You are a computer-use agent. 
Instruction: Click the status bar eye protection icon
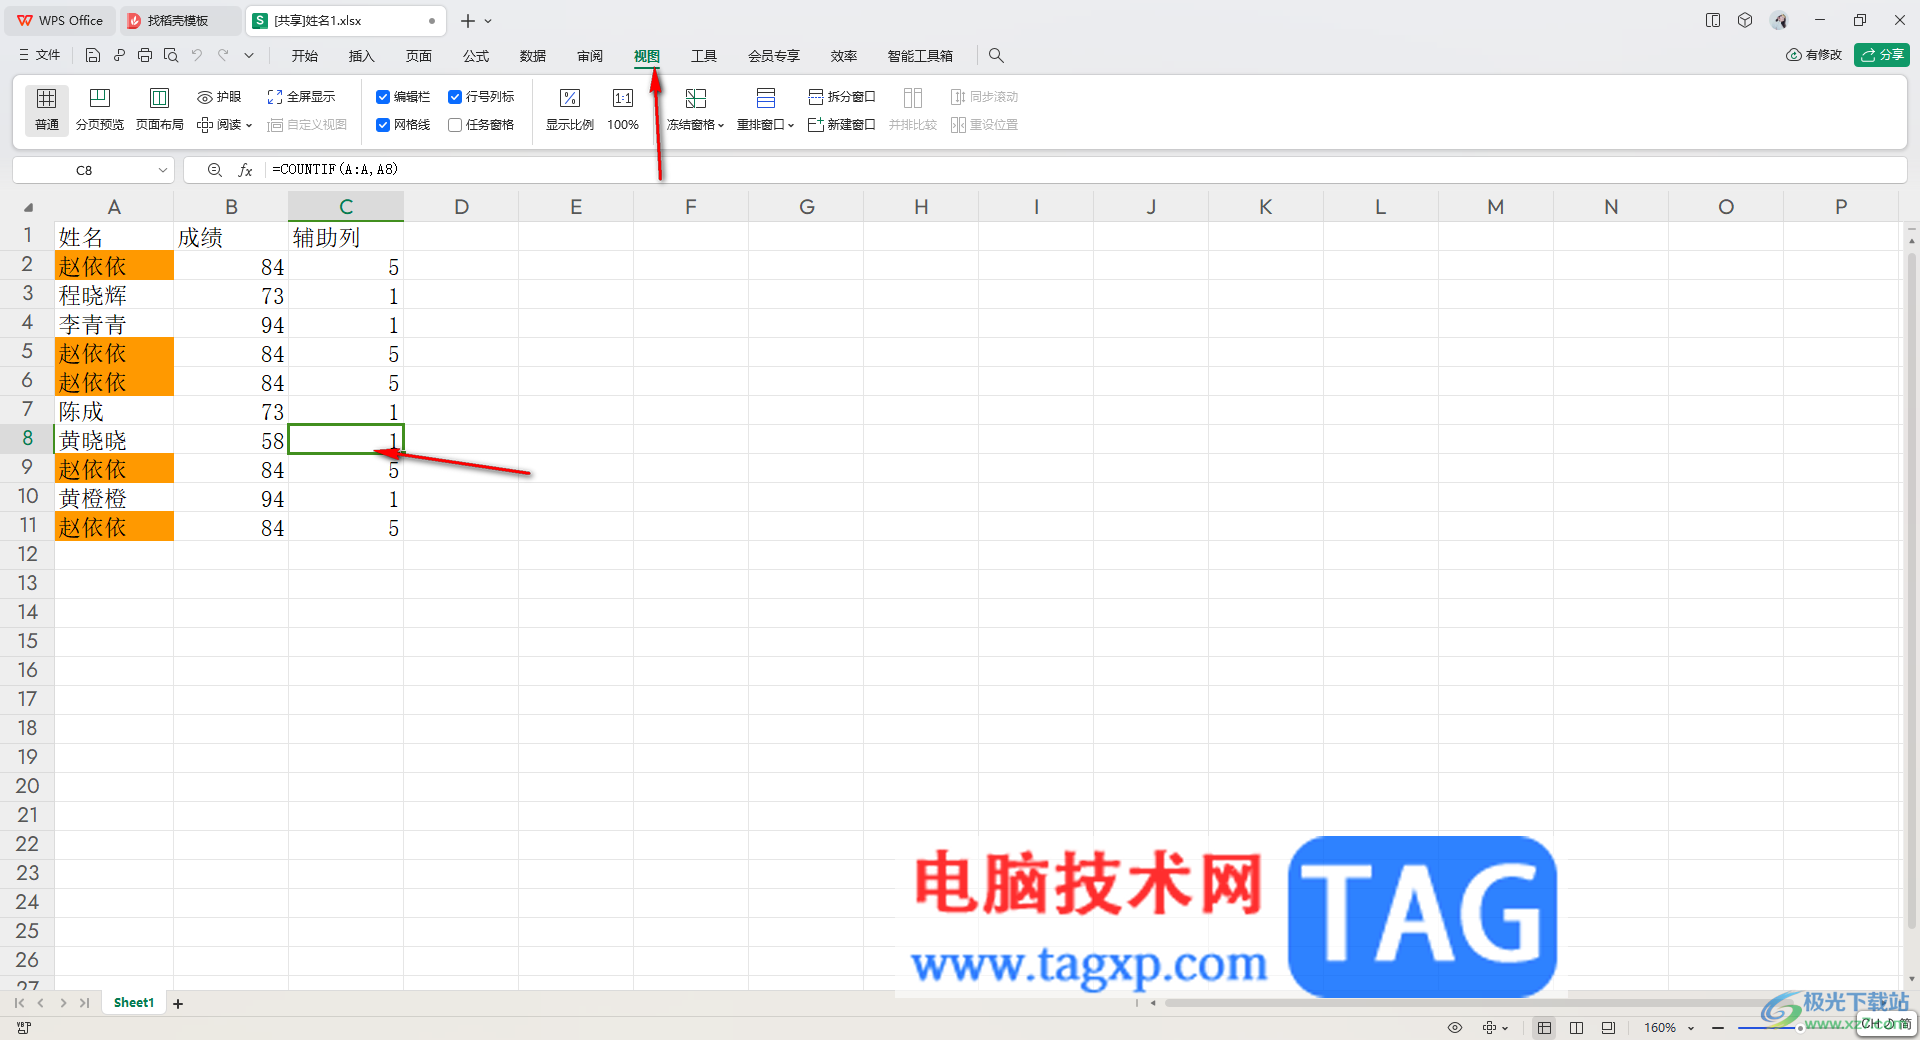tap(1455, 1028)
